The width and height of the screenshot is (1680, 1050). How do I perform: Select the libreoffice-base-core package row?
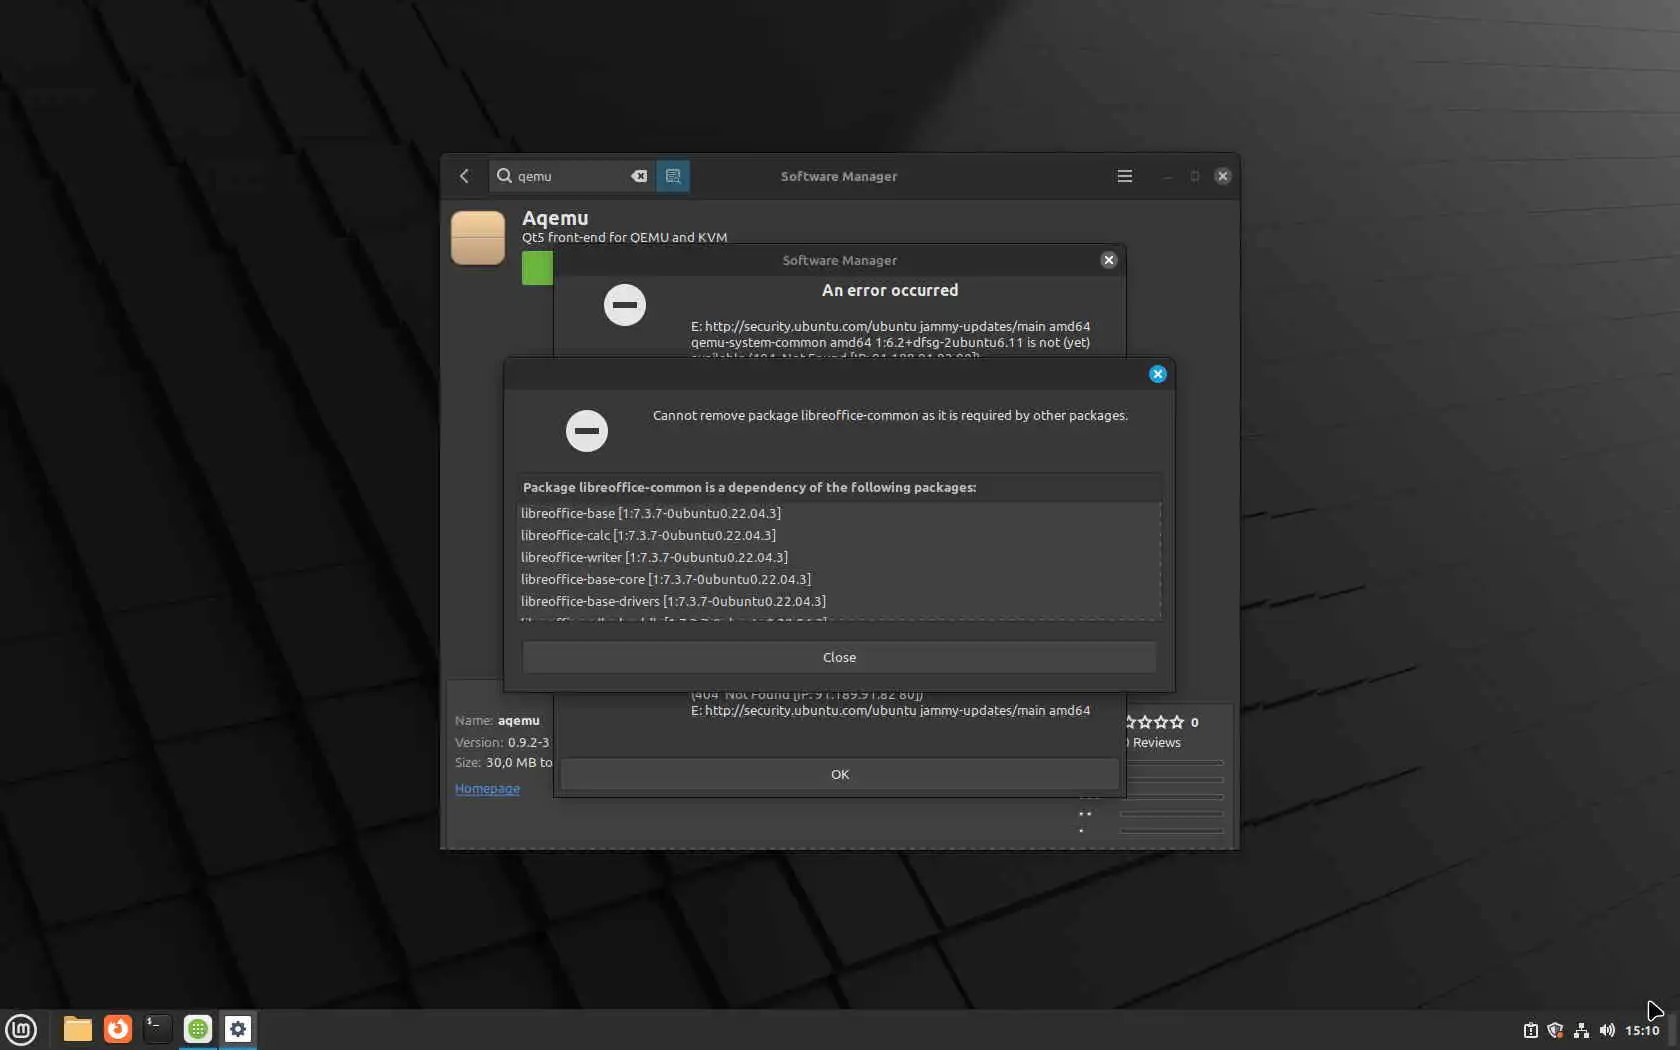pyautogui.click(x=839, y=579)
